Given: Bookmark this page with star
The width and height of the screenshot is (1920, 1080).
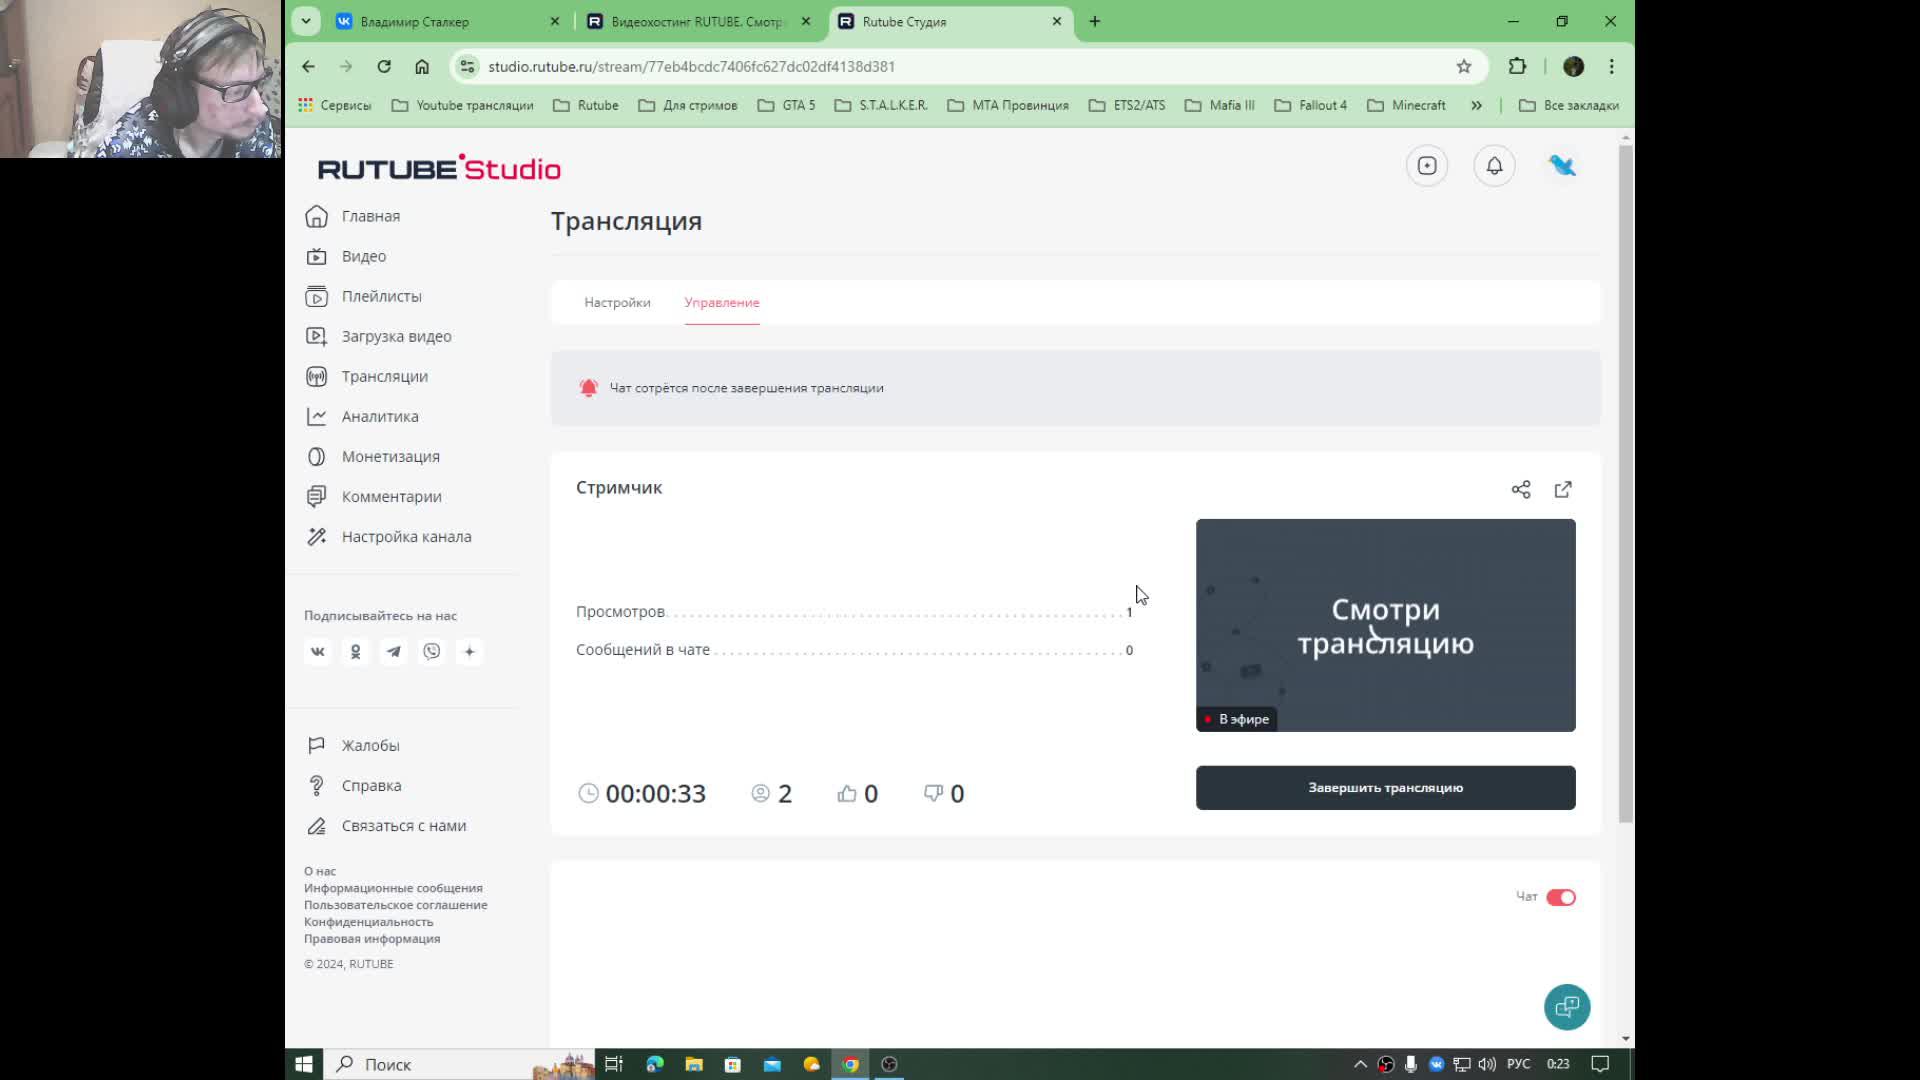Looking at the screenshot, I should pyautogui.click(x=1464, y=66).
